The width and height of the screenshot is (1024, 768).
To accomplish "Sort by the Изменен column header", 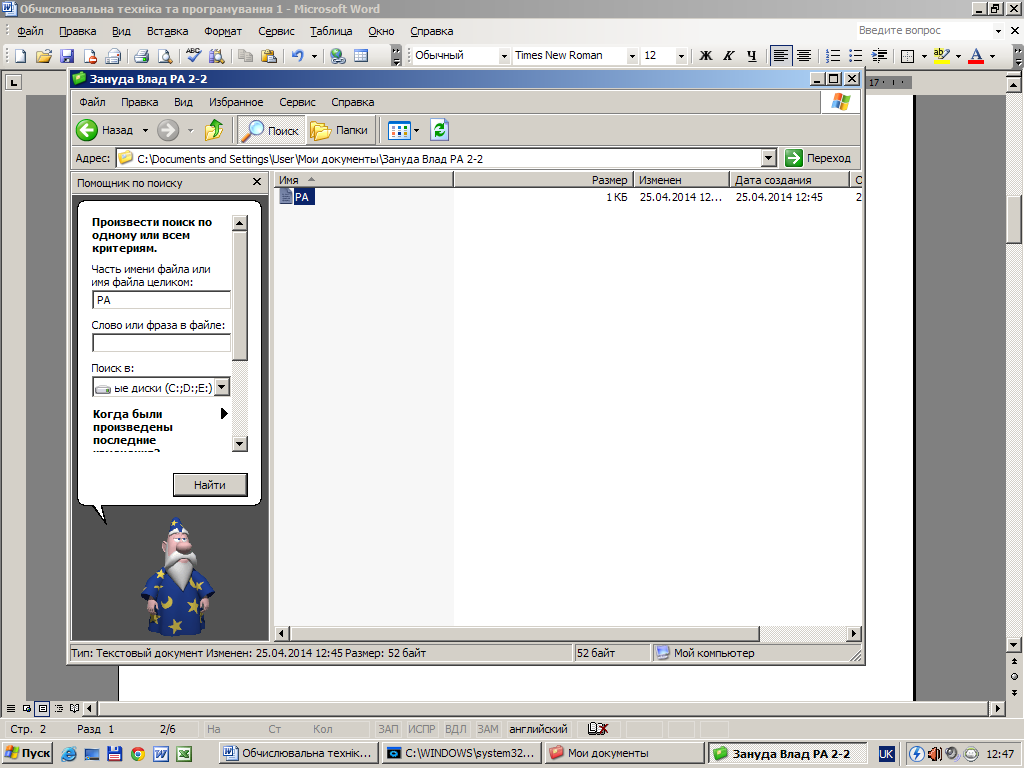I will [x=681, y=180].
